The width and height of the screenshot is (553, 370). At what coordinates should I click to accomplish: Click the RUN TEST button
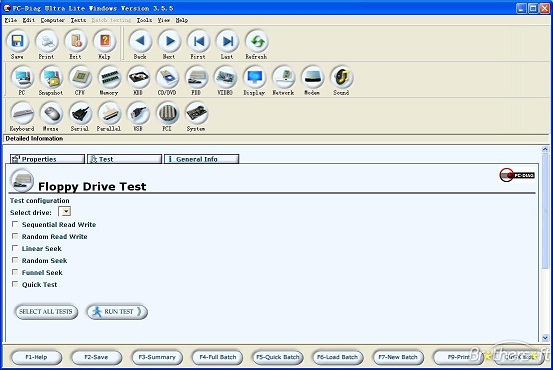pos(117,312)
